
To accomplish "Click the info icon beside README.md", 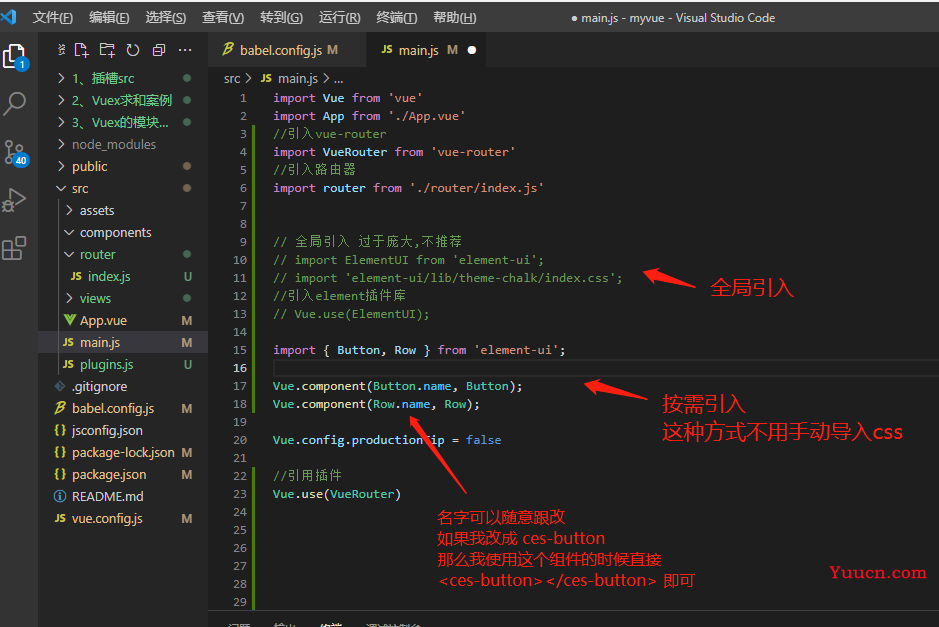I will click(x=60, y=496).
